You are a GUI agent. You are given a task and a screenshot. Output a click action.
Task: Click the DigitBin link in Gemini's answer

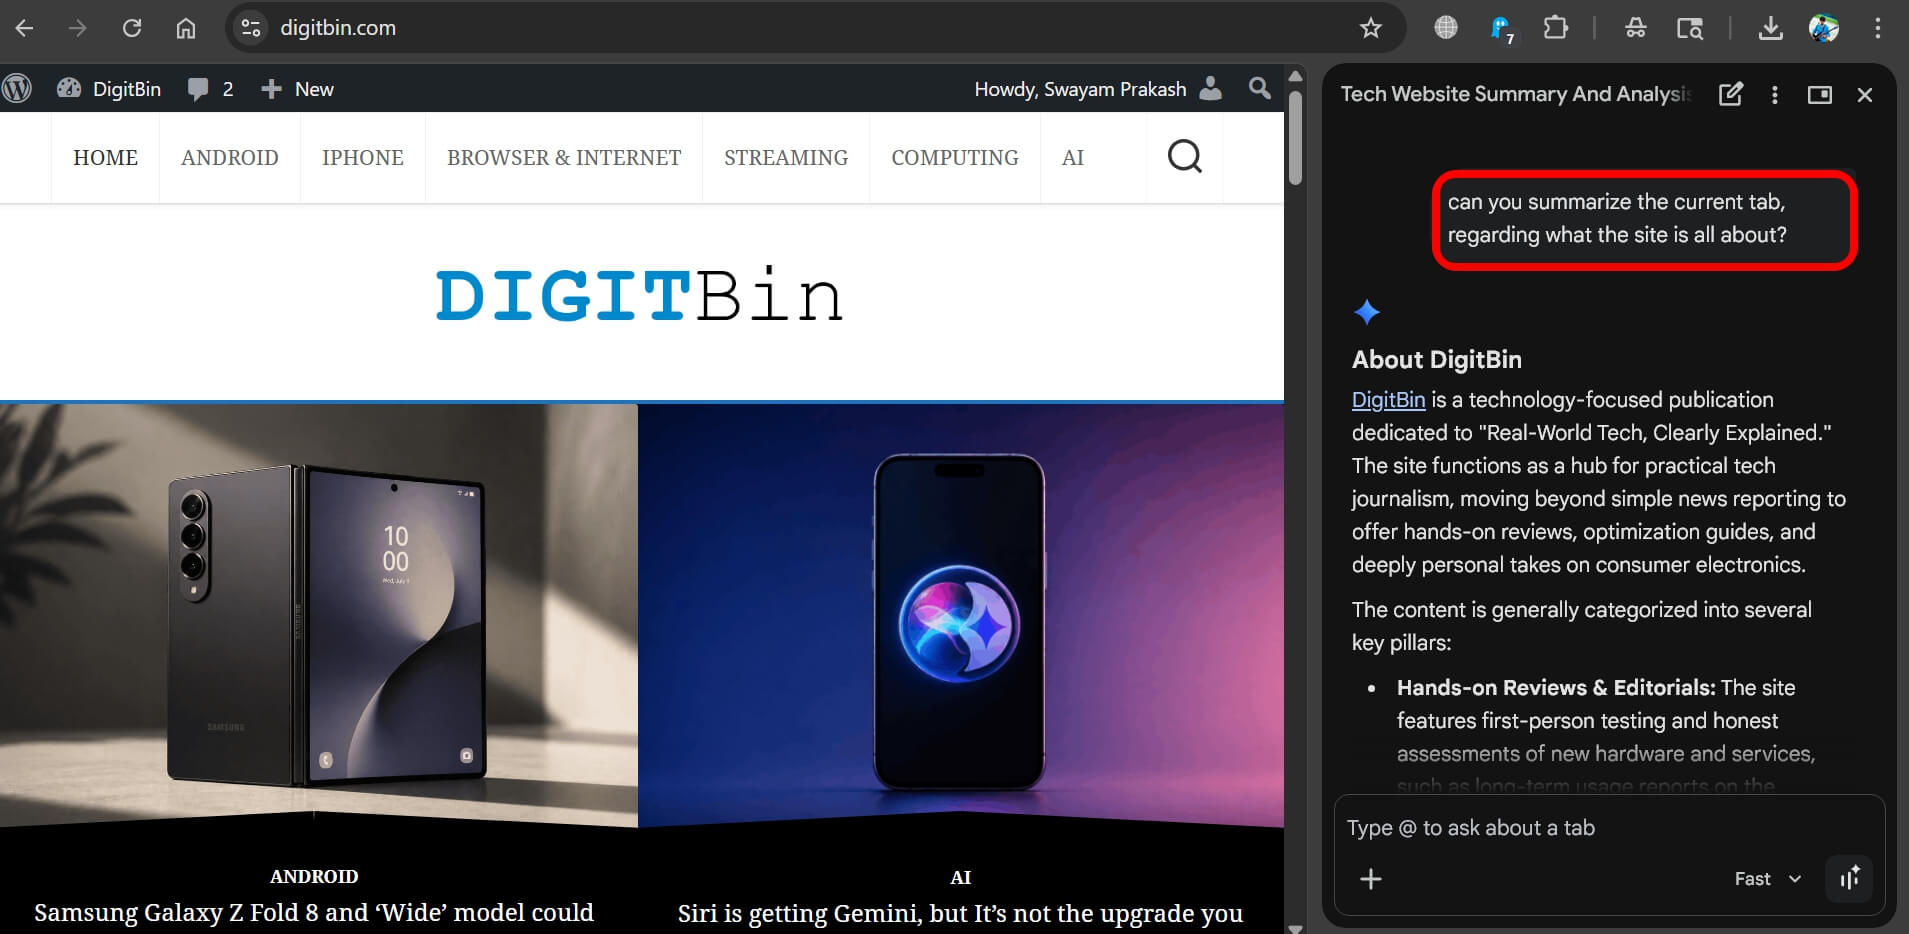point(1388,399)
